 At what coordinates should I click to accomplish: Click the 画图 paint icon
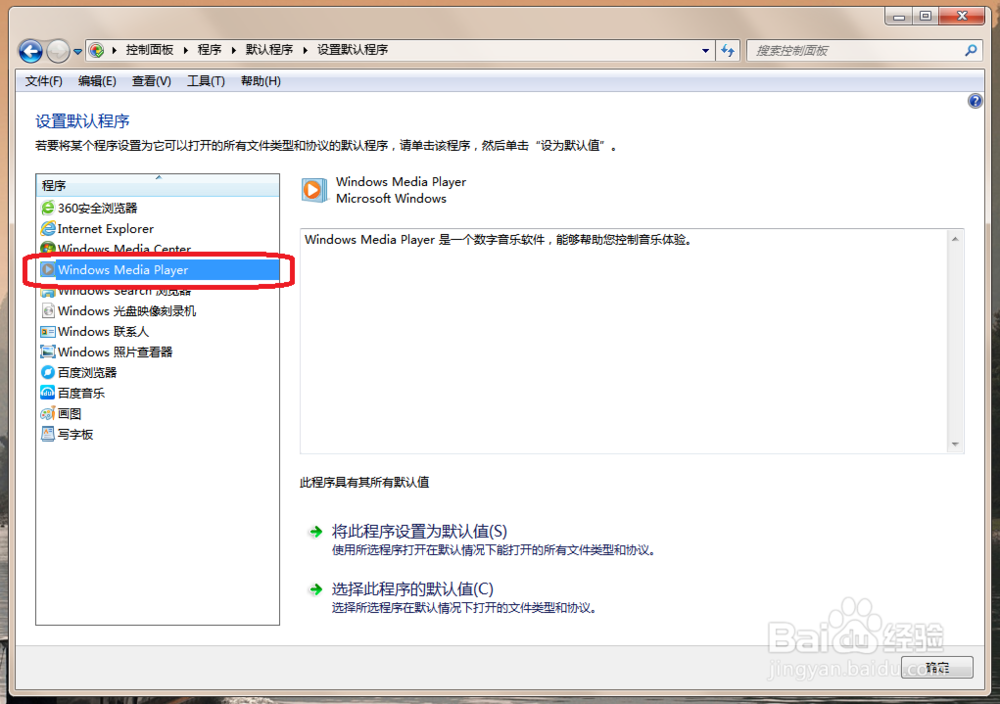(47, 413)
